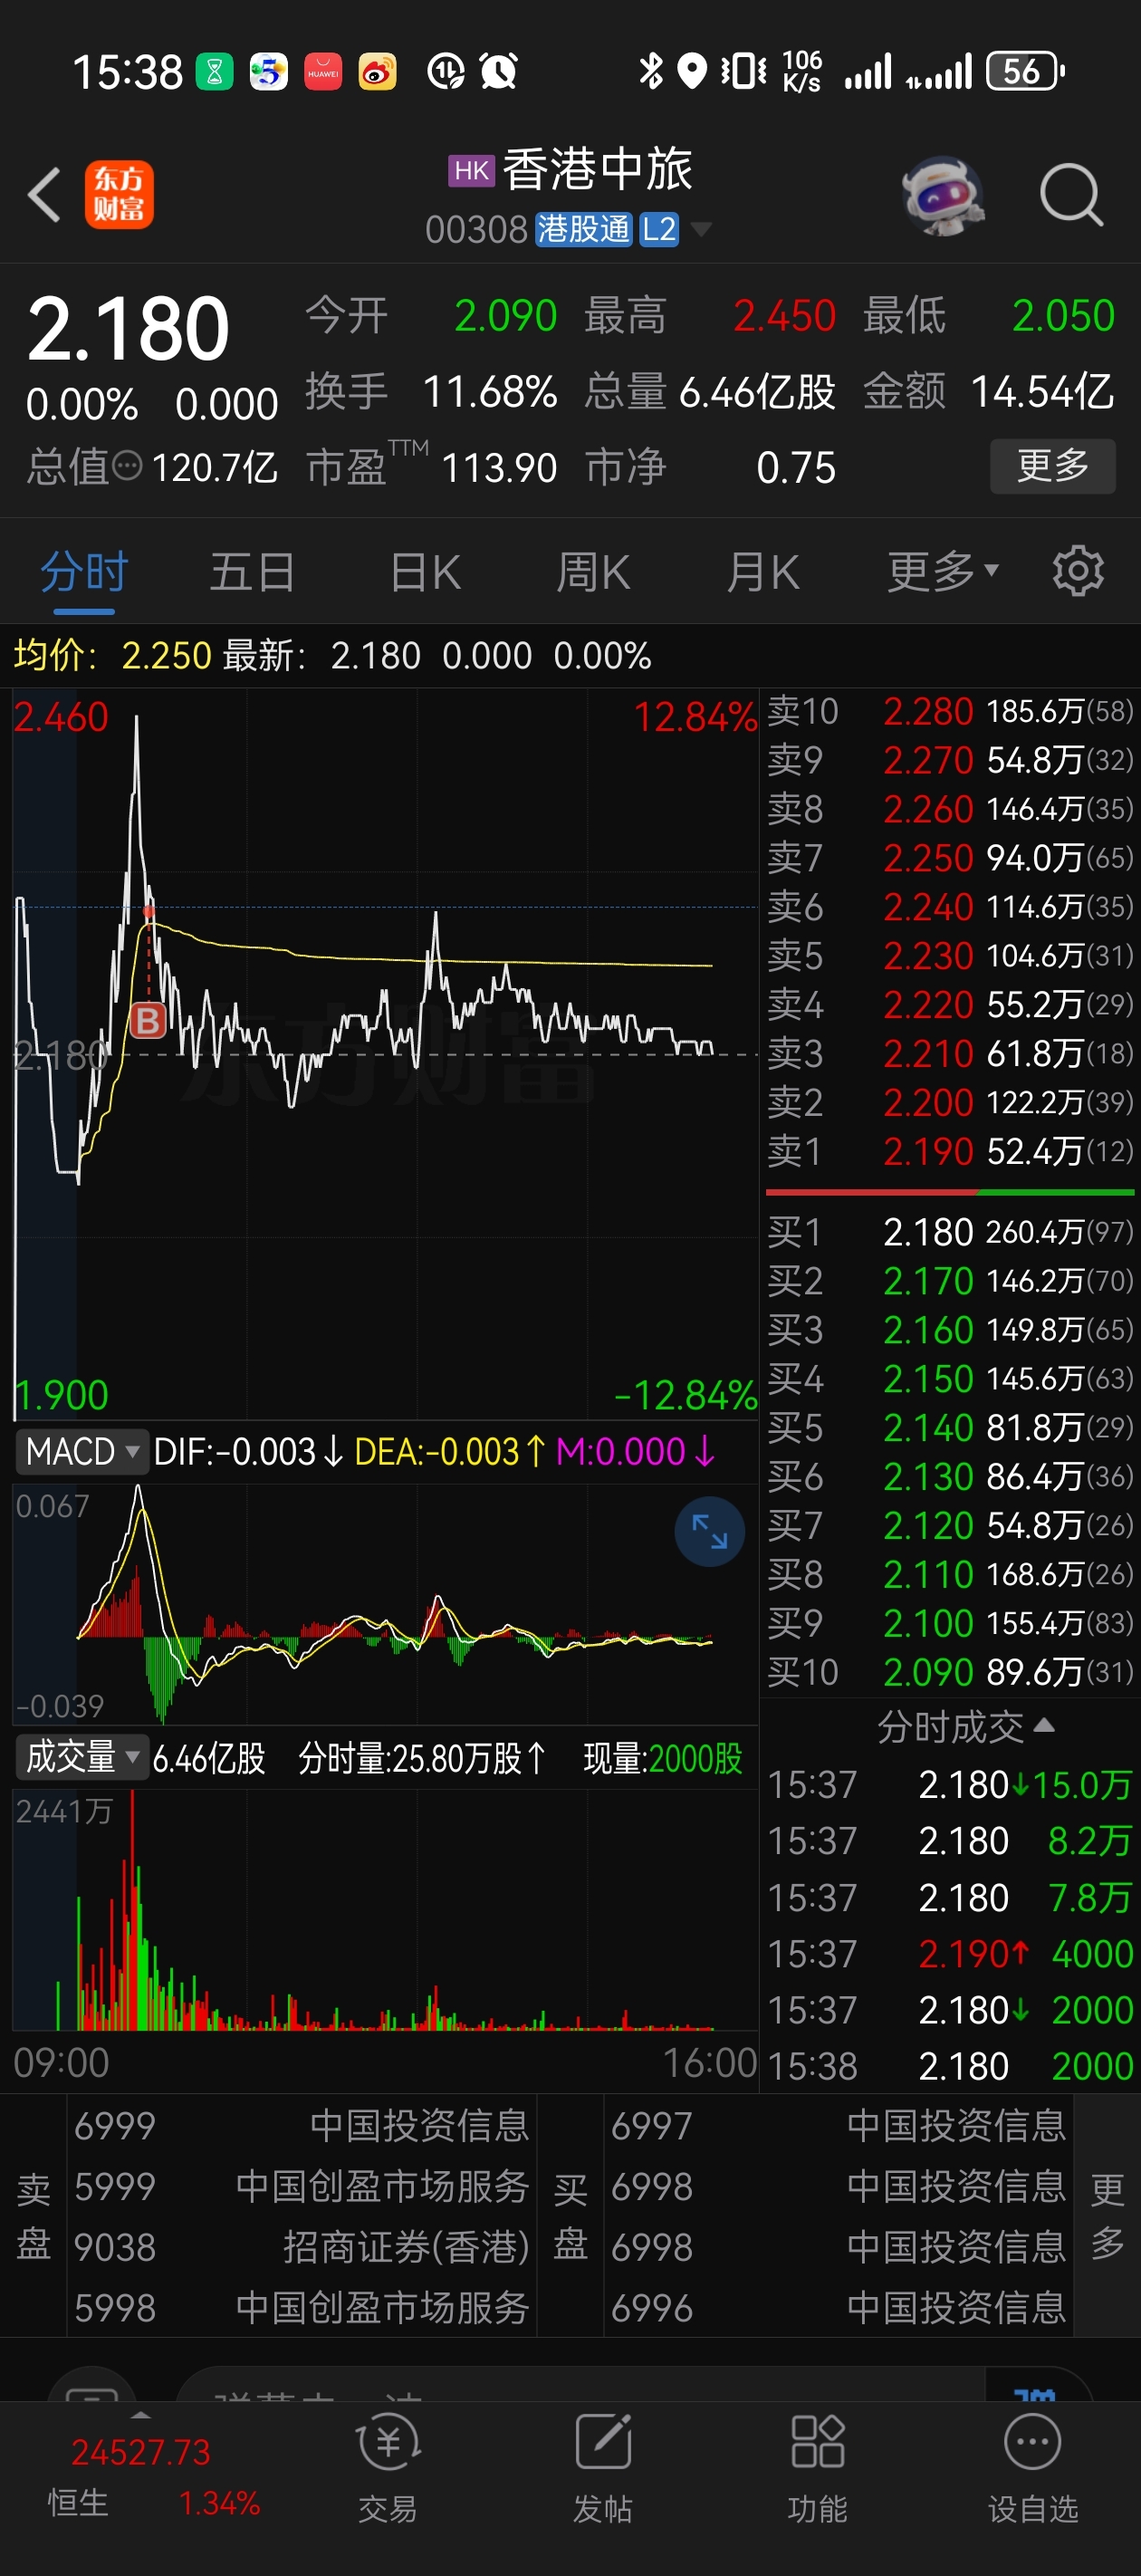The height and width of the screenshot is (2576, 1141).
Task: Tap the 总值 info circle icon
Action: pyautogui.click(x=127, y=466)
